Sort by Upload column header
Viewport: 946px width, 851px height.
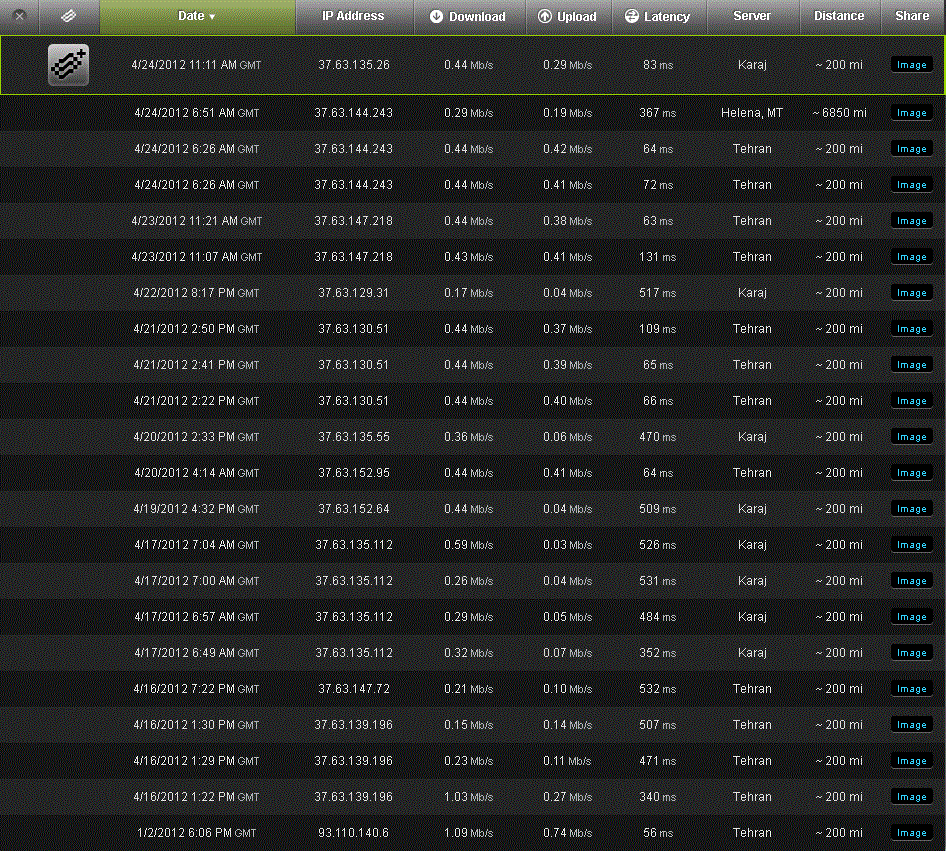click(x=568, y=16)
